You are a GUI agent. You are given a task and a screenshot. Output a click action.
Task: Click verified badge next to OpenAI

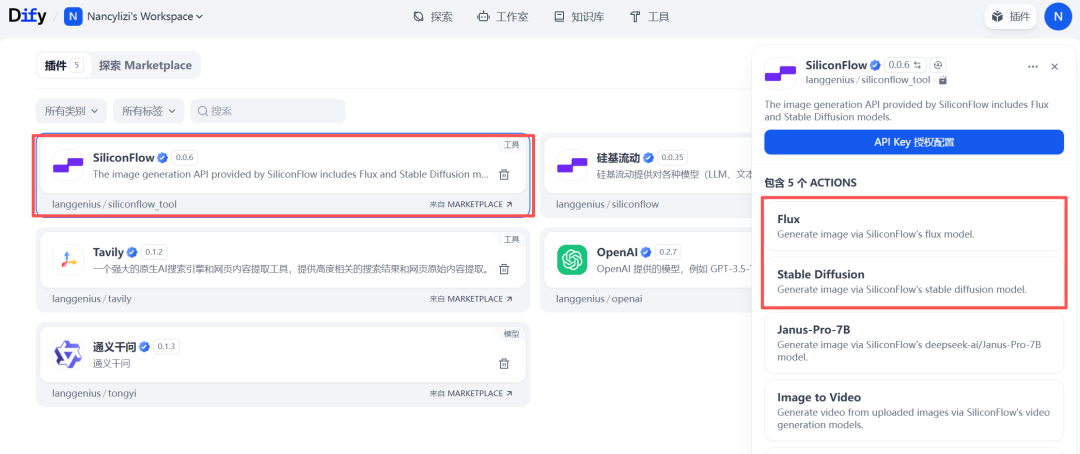[648, 251]
